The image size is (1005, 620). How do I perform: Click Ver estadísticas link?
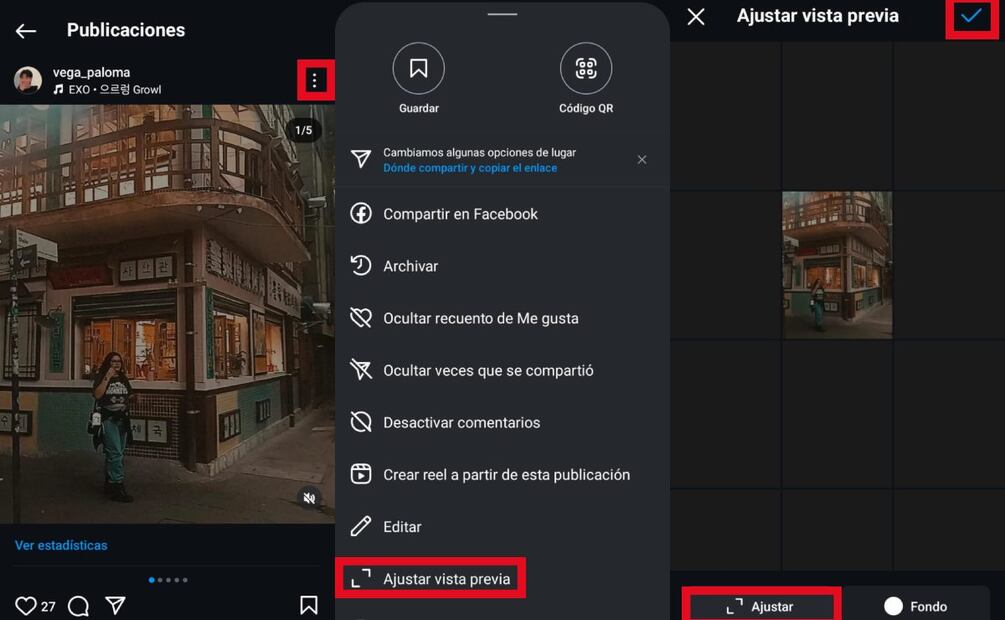coord(61,545)
